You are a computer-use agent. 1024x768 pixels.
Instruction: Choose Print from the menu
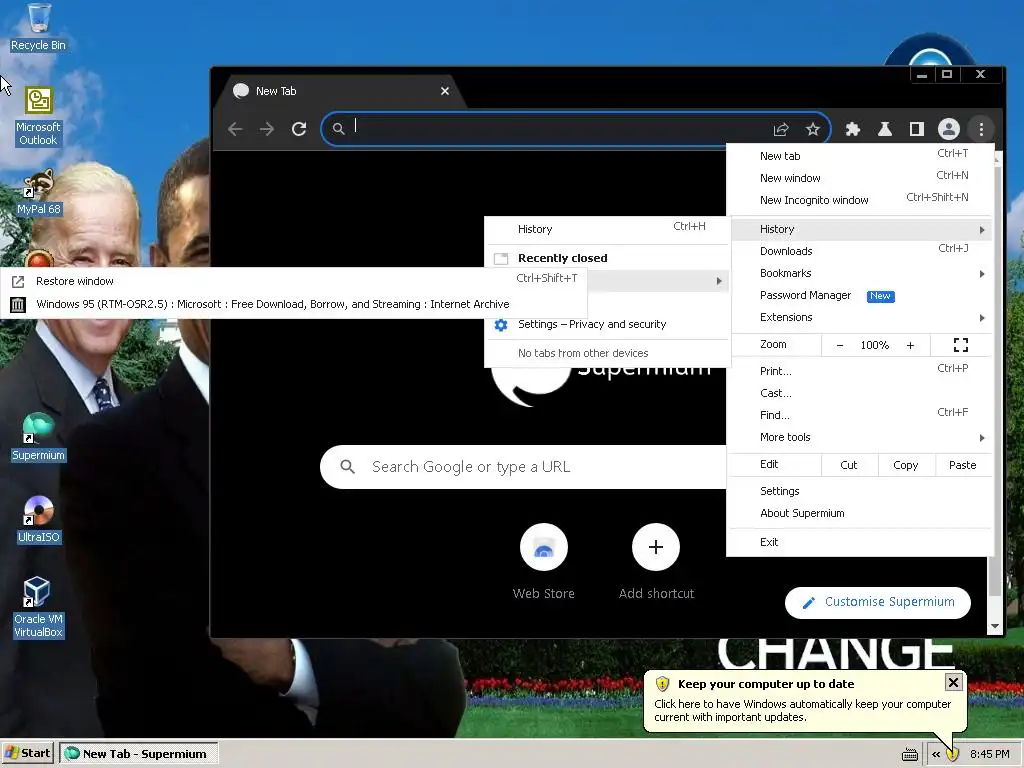860,371
